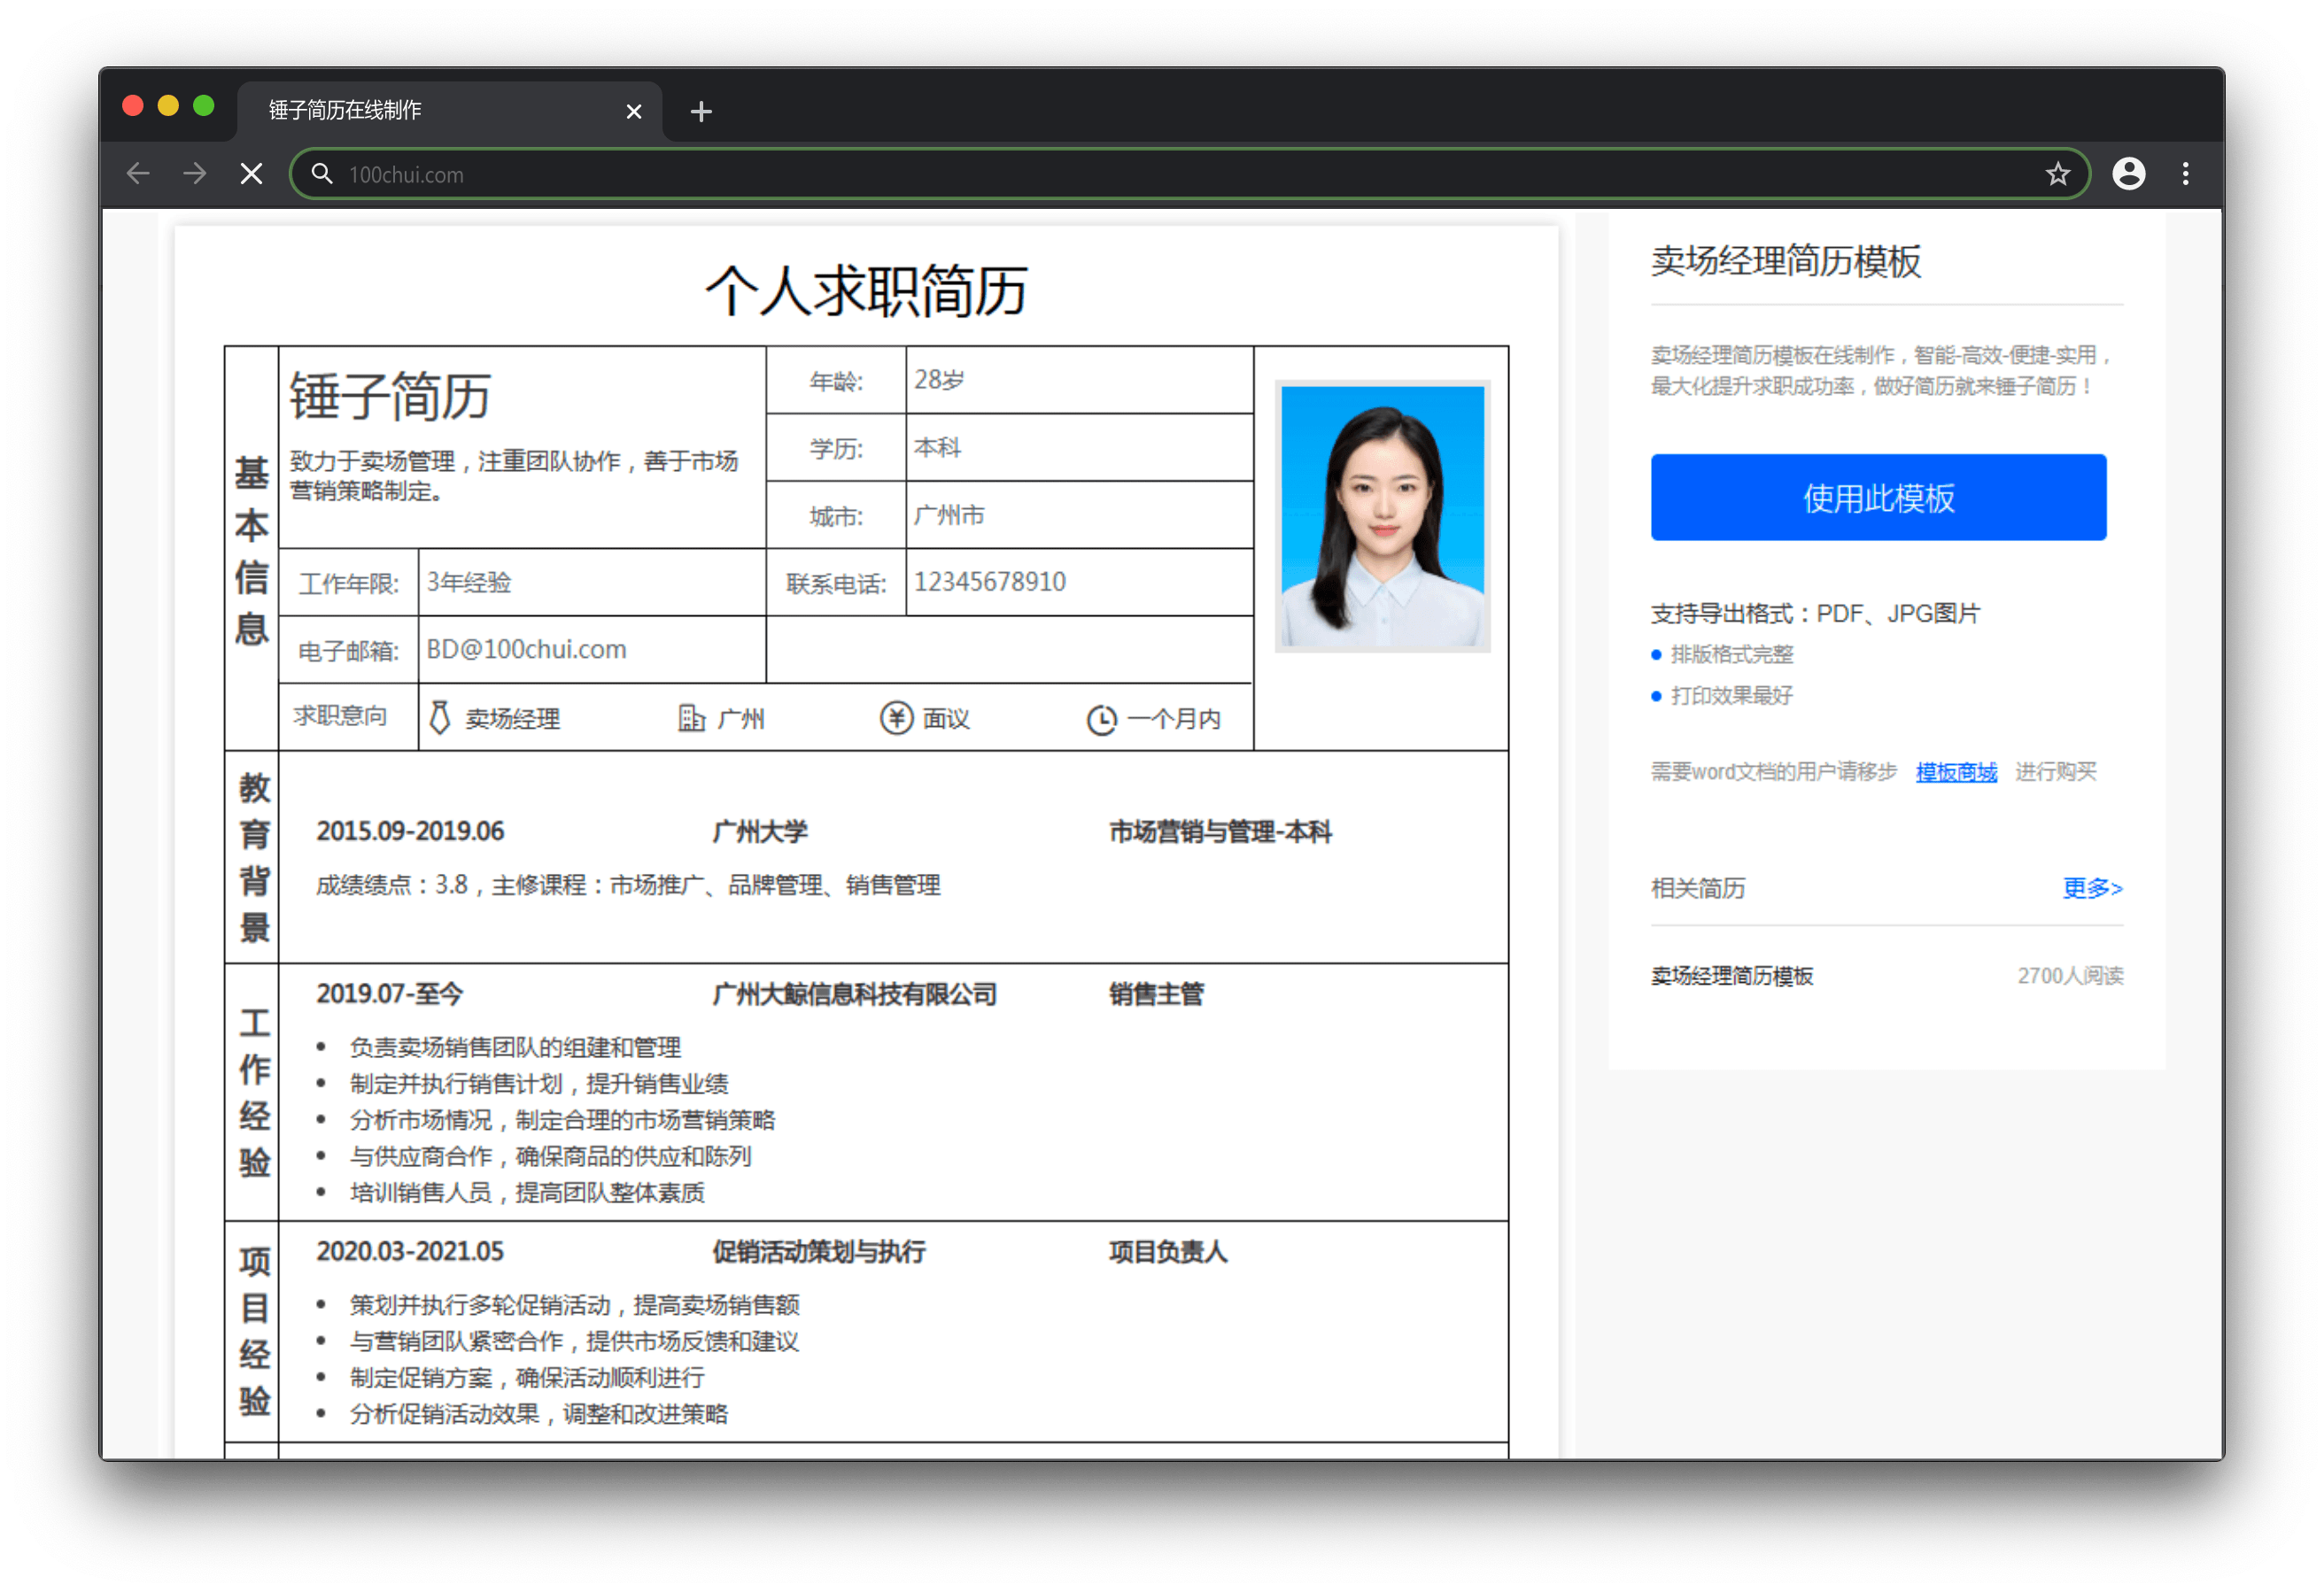Image resolution: width=2324 pixels, height=1592 pixels.
Task: Click the browser forward arrow
Action: 195,174
